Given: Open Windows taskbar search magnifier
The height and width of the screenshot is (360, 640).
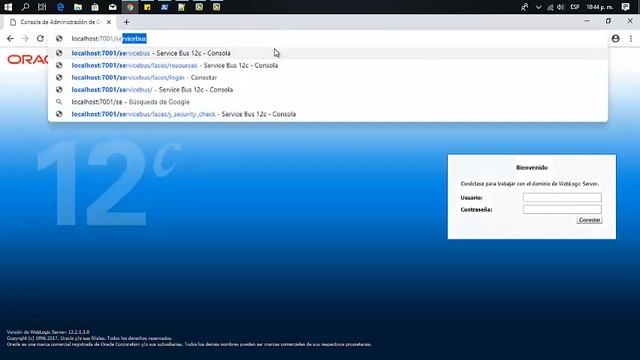Looking at the screenshot, I should (x=25, y=7).
